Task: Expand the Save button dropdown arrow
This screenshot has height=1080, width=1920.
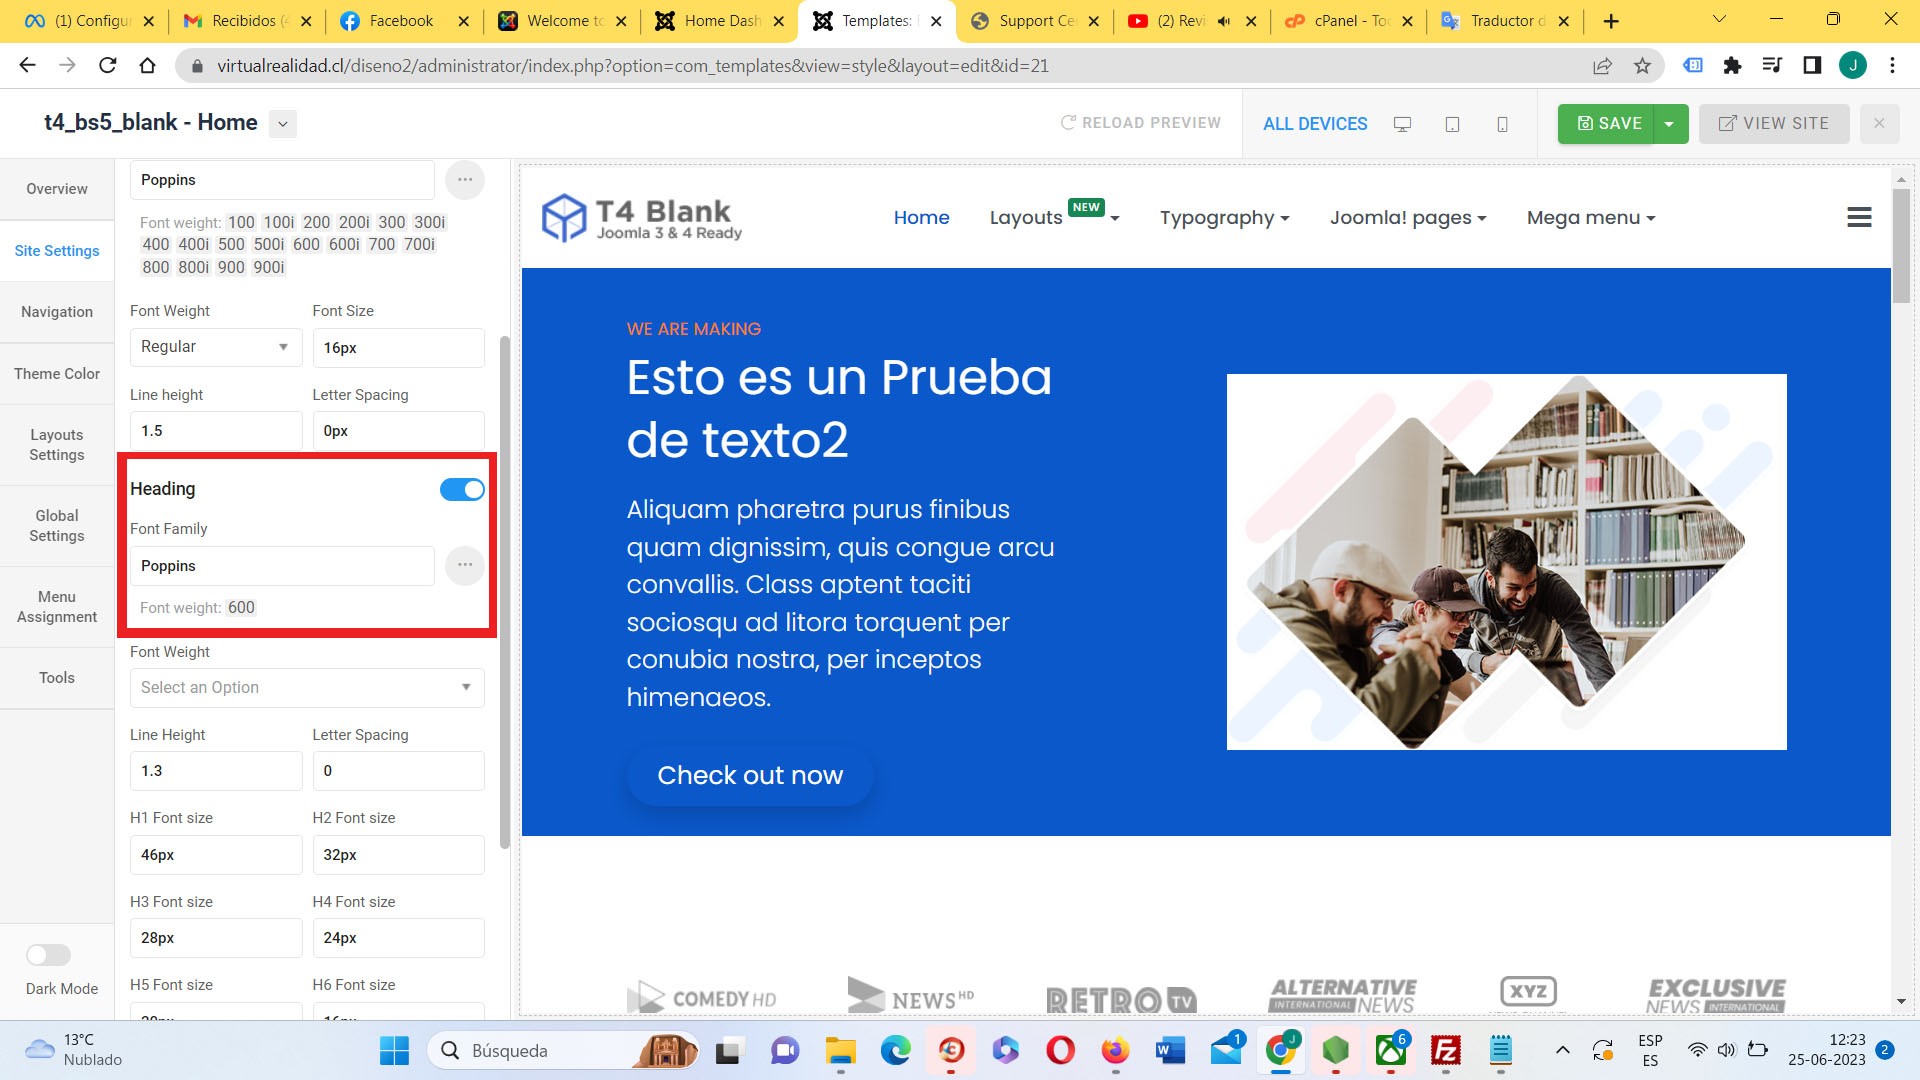Action: [x=1669, y=124]
